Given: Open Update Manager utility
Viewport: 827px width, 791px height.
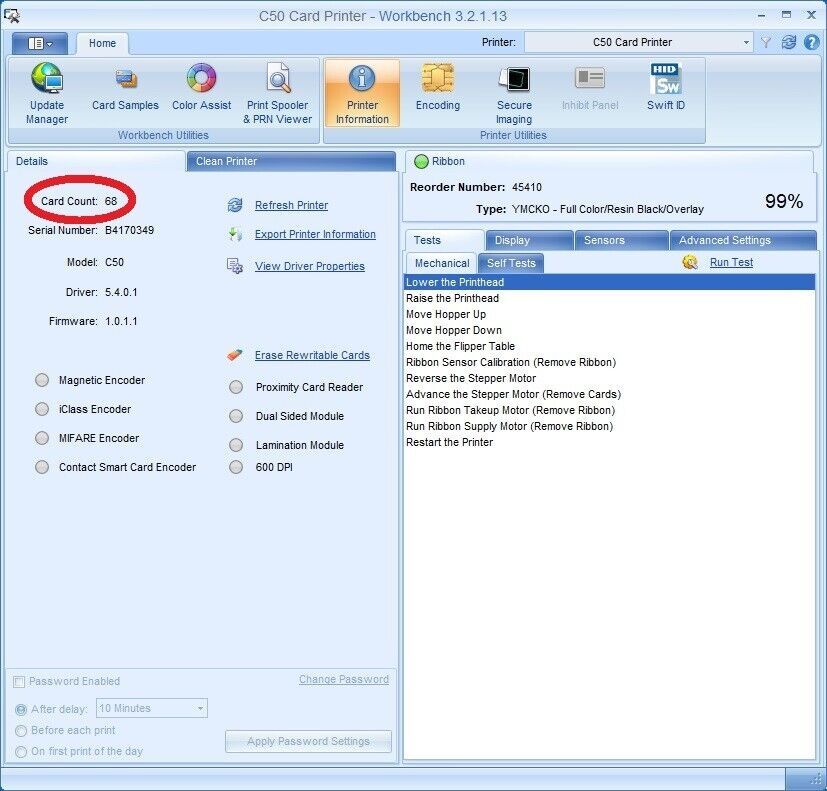Looking at the screenshot, I should click(47, 94).
